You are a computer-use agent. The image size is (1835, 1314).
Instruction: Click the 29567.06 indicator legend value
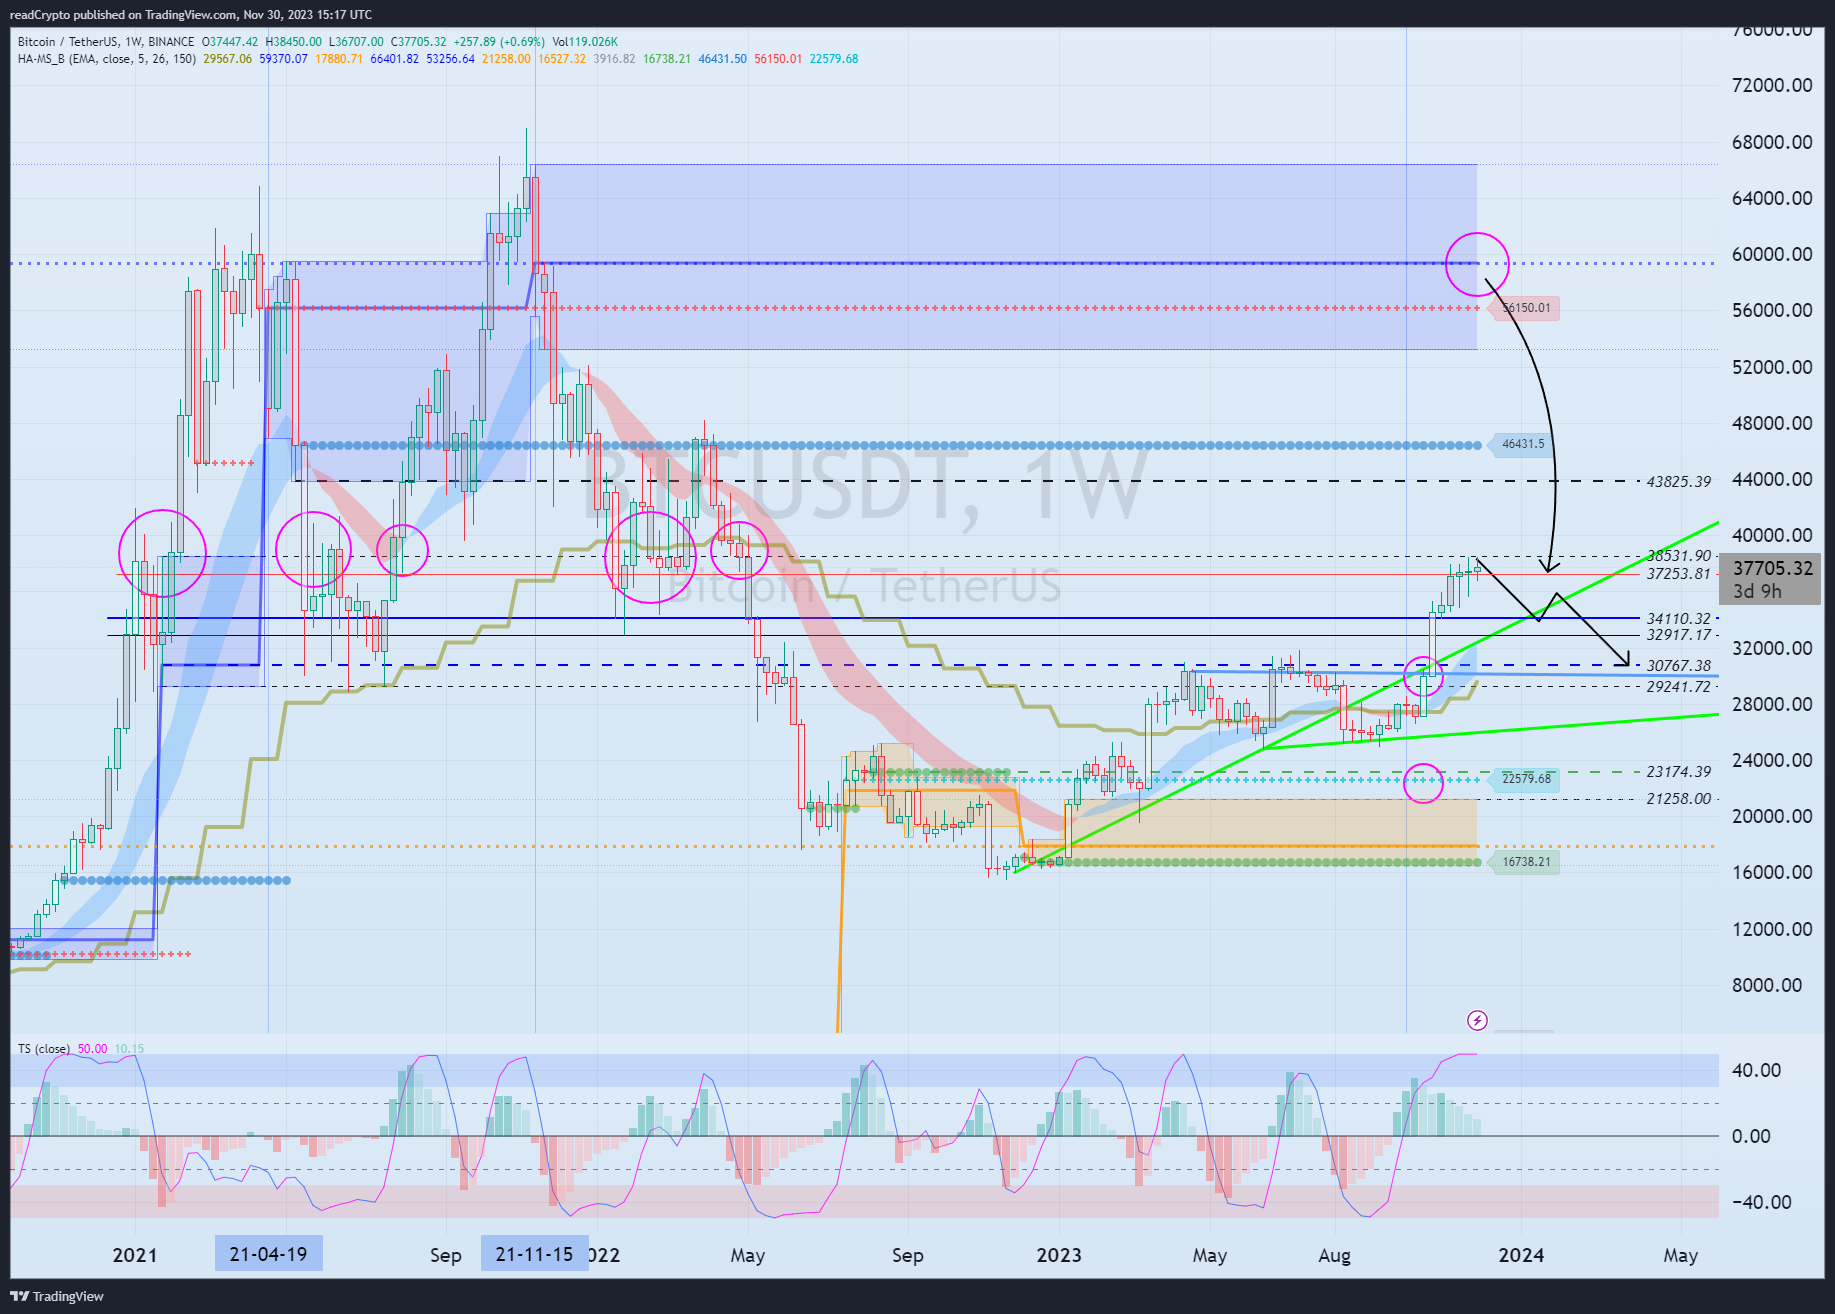click(228, 59)
